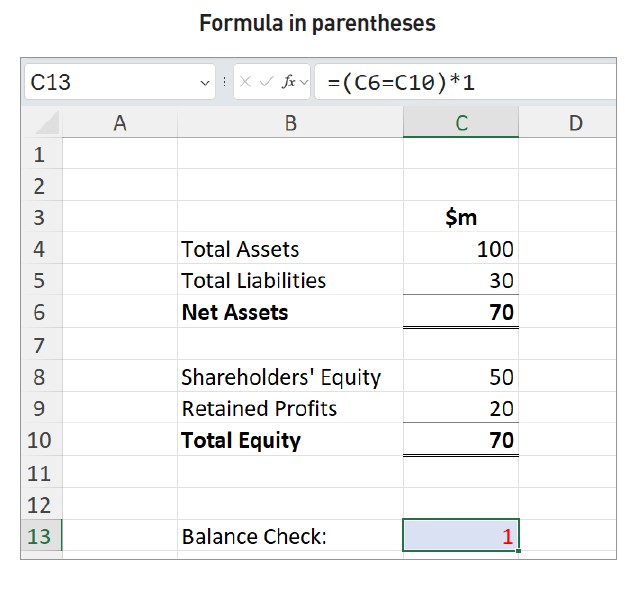The width and height of the screenshot is (625, 589).
Task: Click the Select All corner triangle
Action: coord(47,123)
